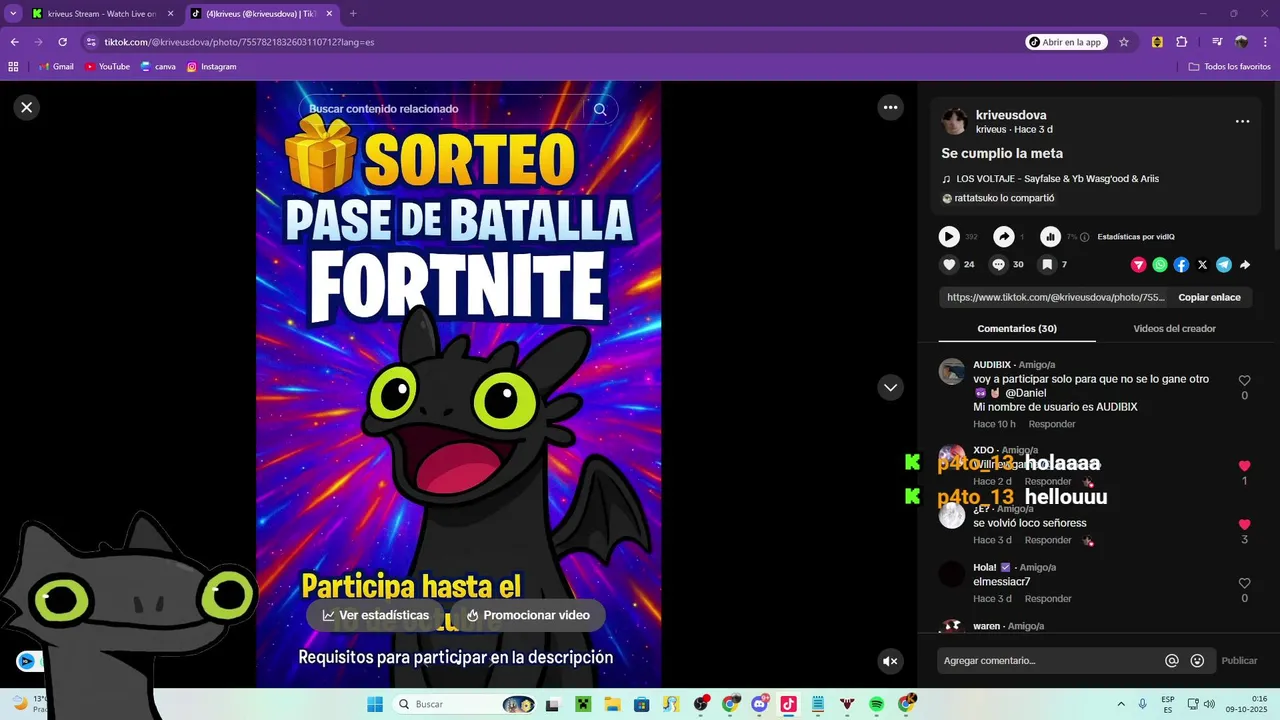This screenshot has height=720, width=1280.
Task: Unmute the post audio using the speaker icon
Action: point(890,661)
